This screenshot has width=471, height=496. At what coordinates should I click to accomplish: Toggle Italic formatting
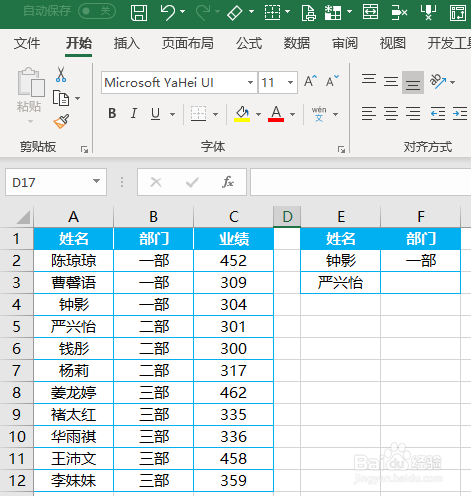click(134, 113)
